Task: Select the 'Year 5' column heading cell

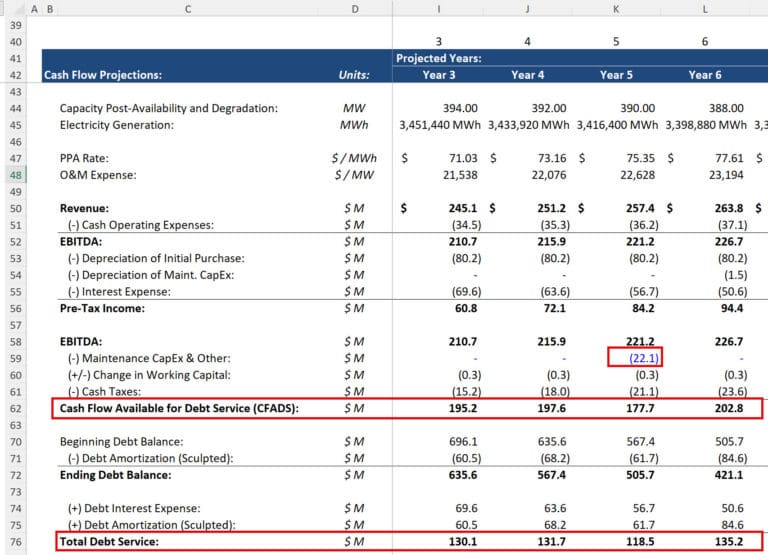Action: point(616,75)
